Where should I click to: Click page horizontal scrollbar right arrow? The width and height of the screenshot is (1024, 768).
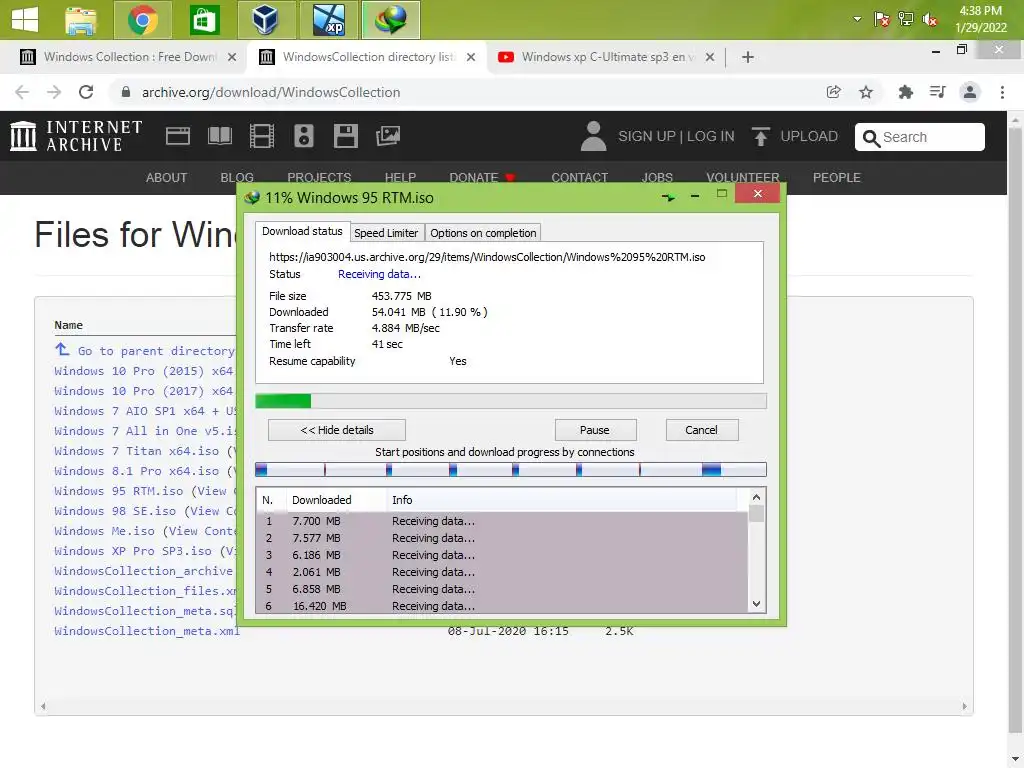click(964, 706)
